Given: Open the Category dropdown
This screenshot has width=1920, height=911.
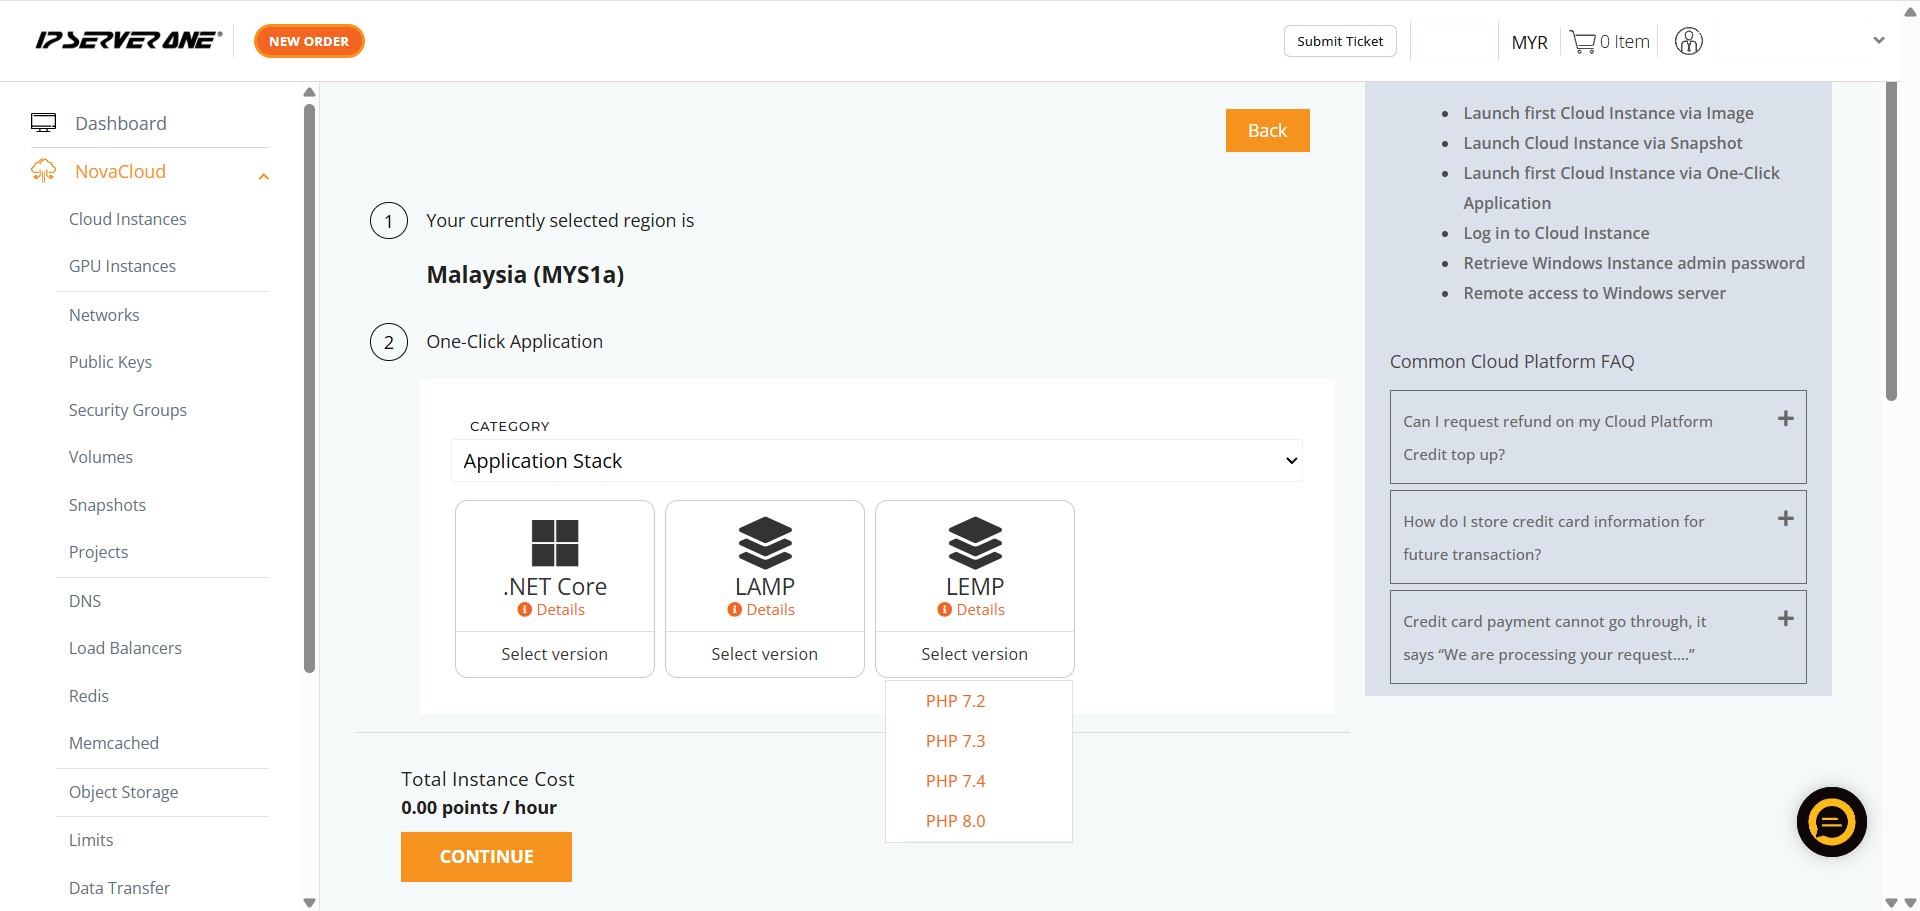Looking at the screenshot, I should [877, 461].
